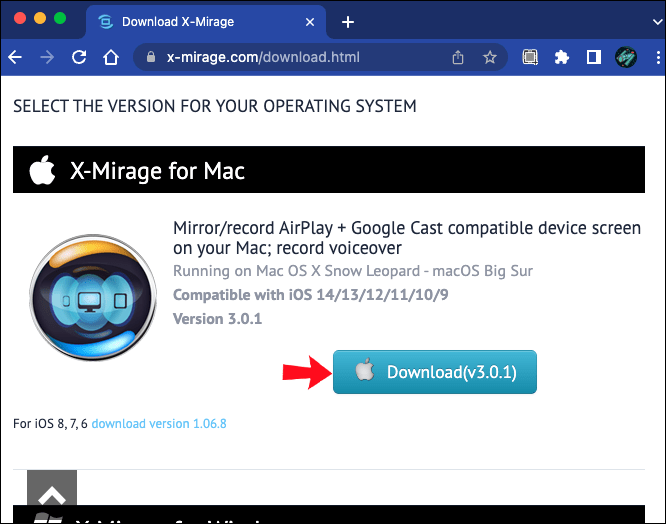
Task: Click the Download(v3.0.1) button
Action: (435, 372)
